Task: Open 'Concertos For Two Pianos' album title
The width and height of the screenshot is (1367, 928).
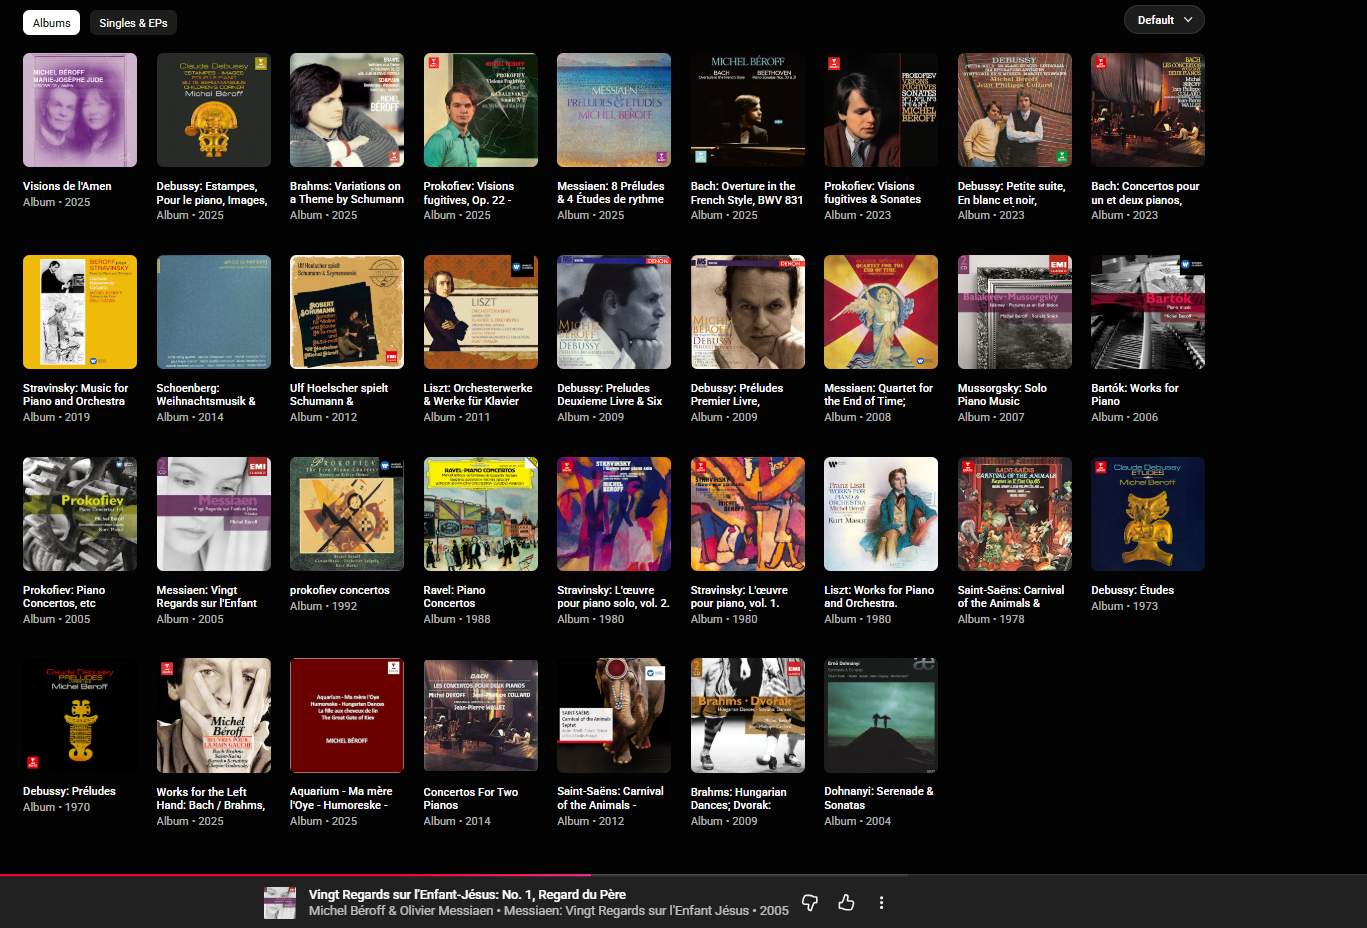Action: point(471,798)
